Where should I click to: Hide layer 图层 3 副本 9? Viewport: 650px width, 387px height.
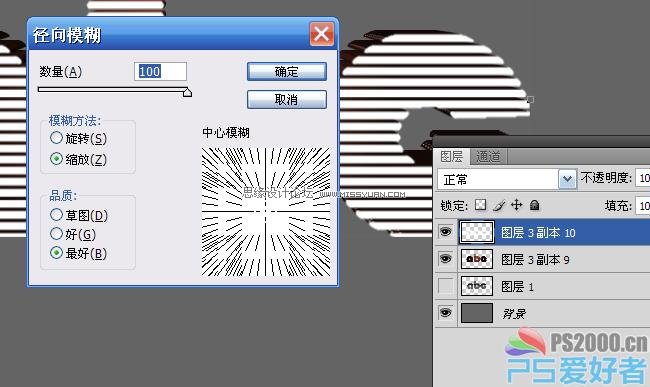coord(446,259)
